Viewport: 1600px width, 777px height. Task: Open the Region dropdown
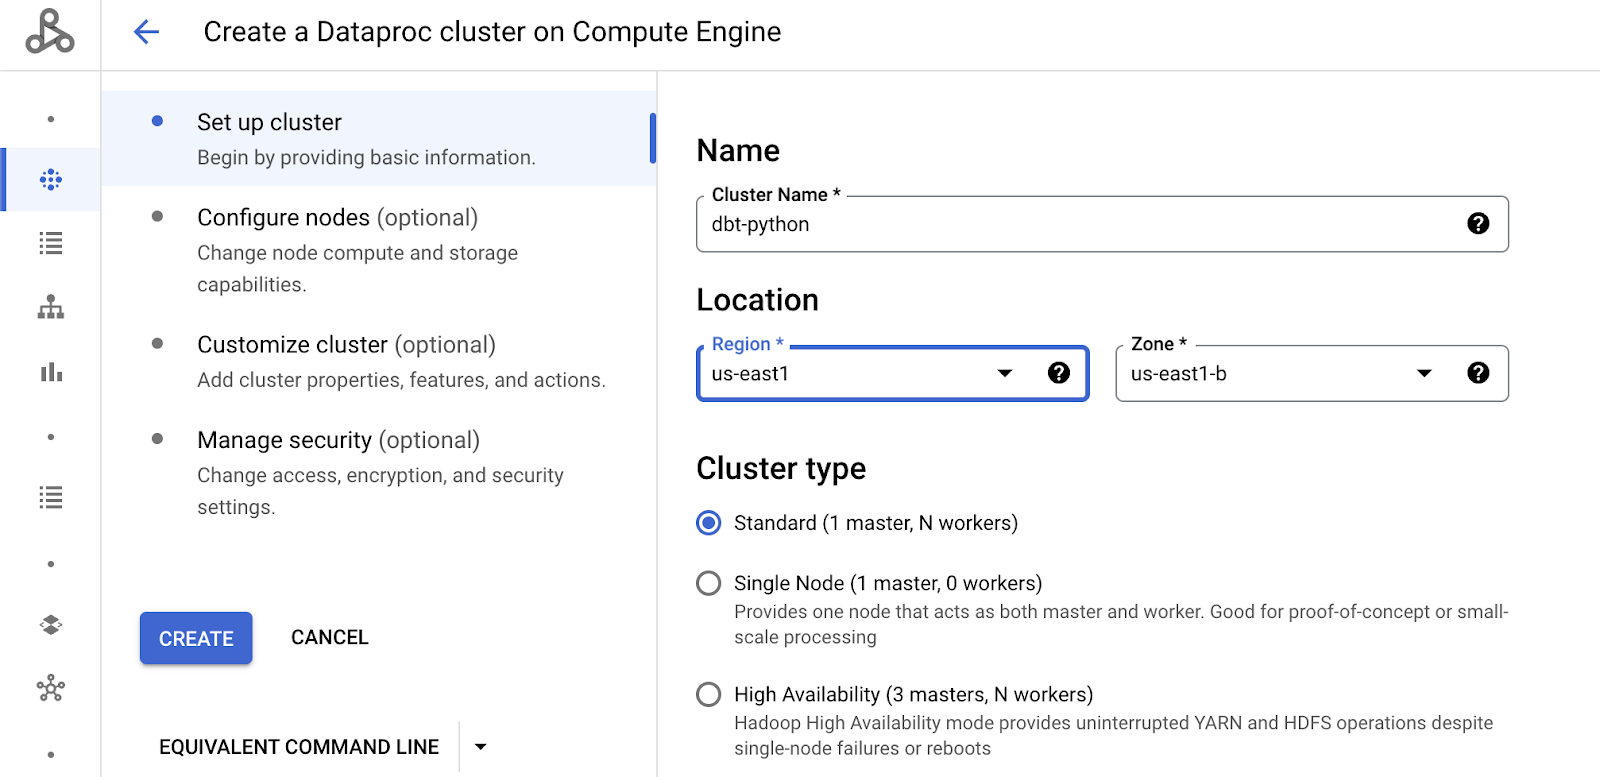[1004, 373]
